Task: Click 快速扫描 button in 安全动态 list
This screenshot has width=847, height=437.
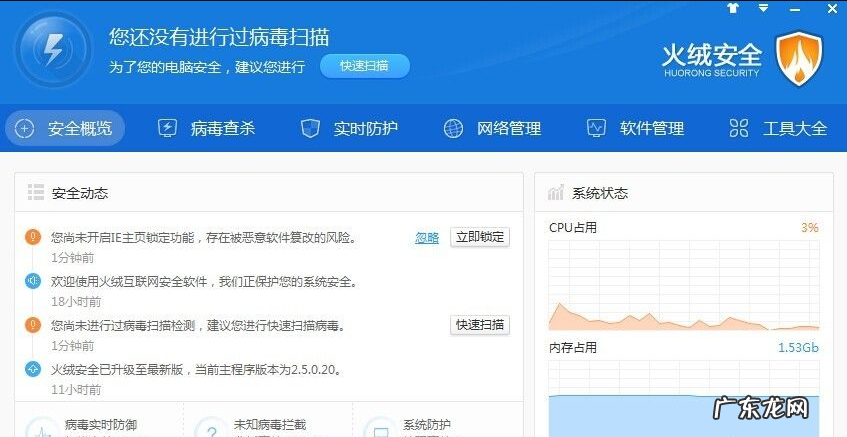Action: [x=480, y=325]
